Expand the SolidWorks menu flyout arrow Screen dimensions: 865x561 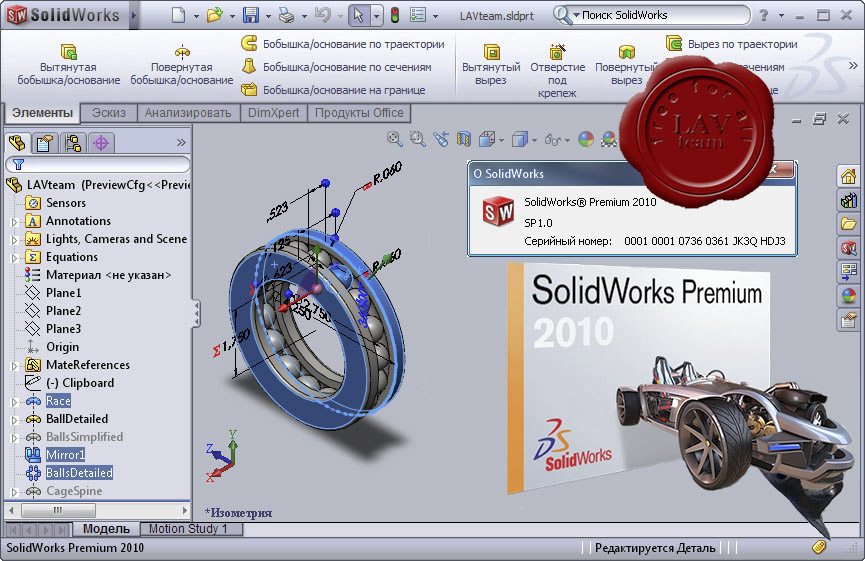(x=134, y=15)
